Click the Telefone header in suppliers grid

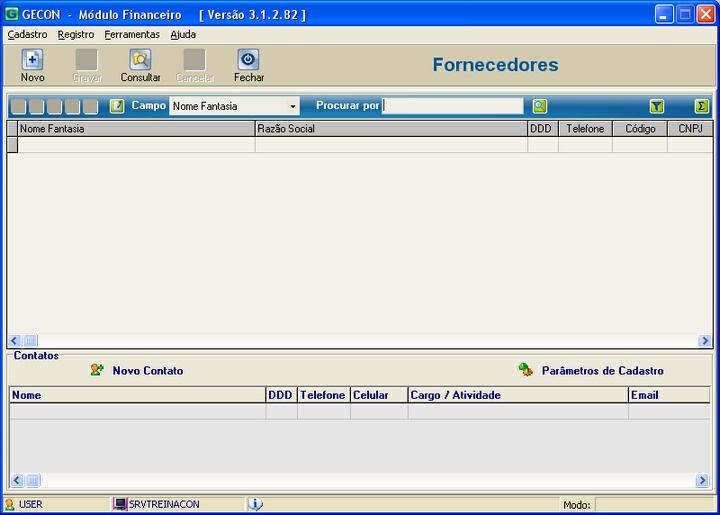(x=585, y=129)
